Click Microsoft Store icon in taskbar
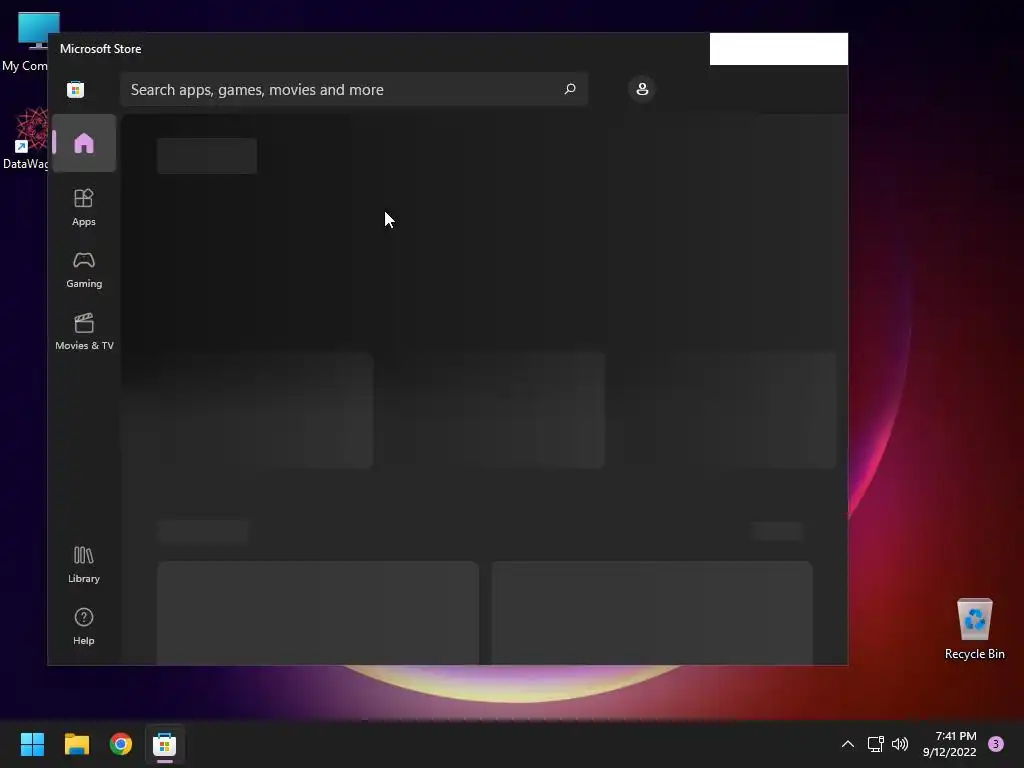This screenshot has width=1024, height=768. tap(165, 744)
